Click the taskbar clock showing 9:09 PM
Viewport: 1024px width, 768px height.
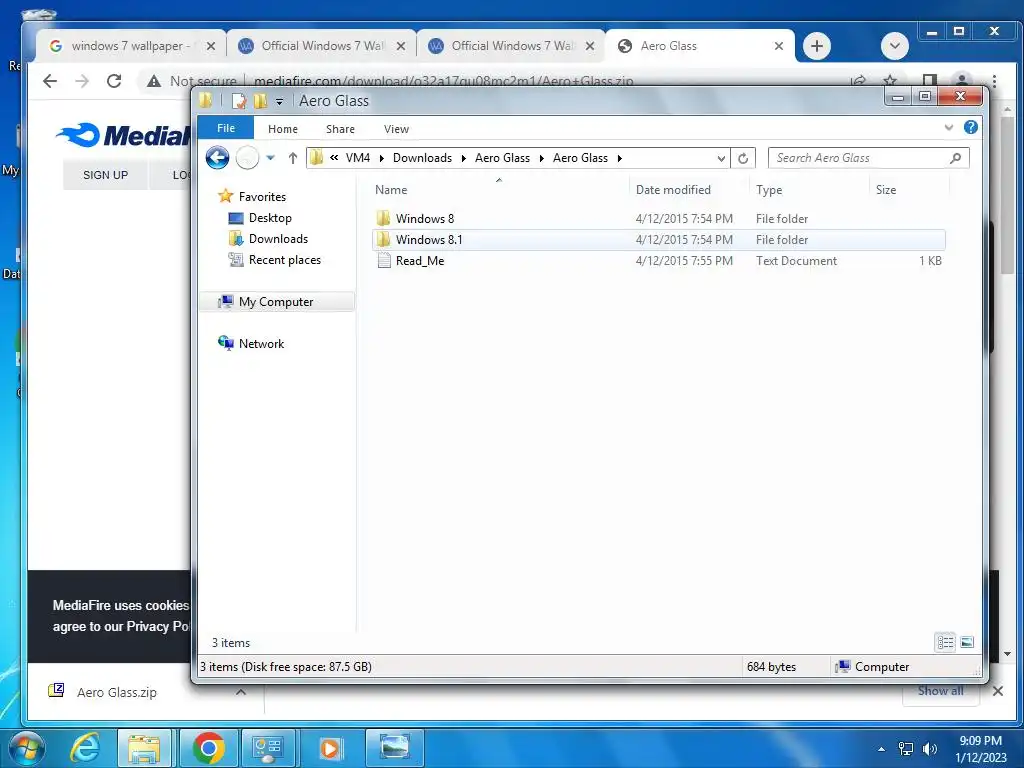tap(980, 749)
